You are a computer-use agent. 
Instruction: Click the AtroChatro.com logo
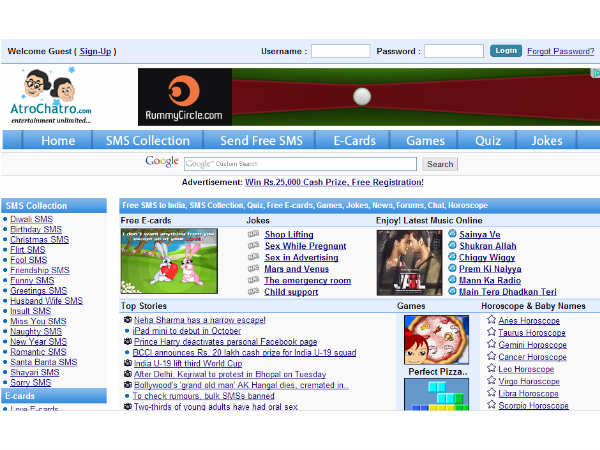51,96
